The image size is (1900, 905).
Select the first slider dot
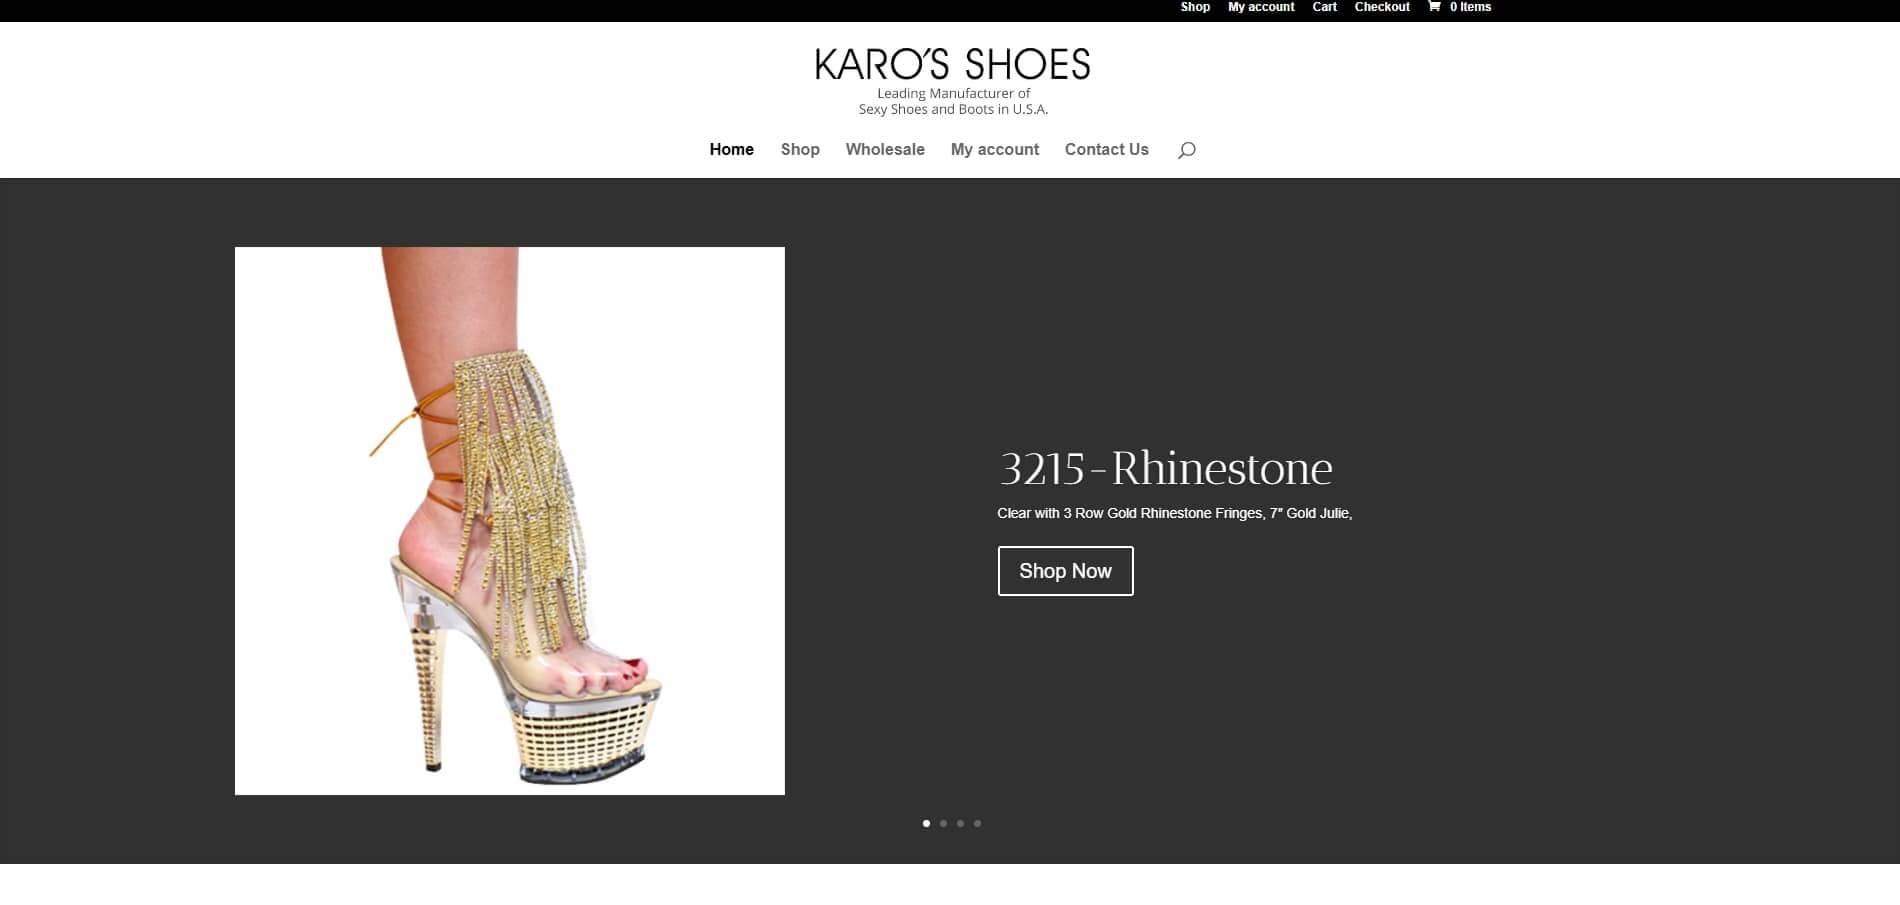pos(927,824)
